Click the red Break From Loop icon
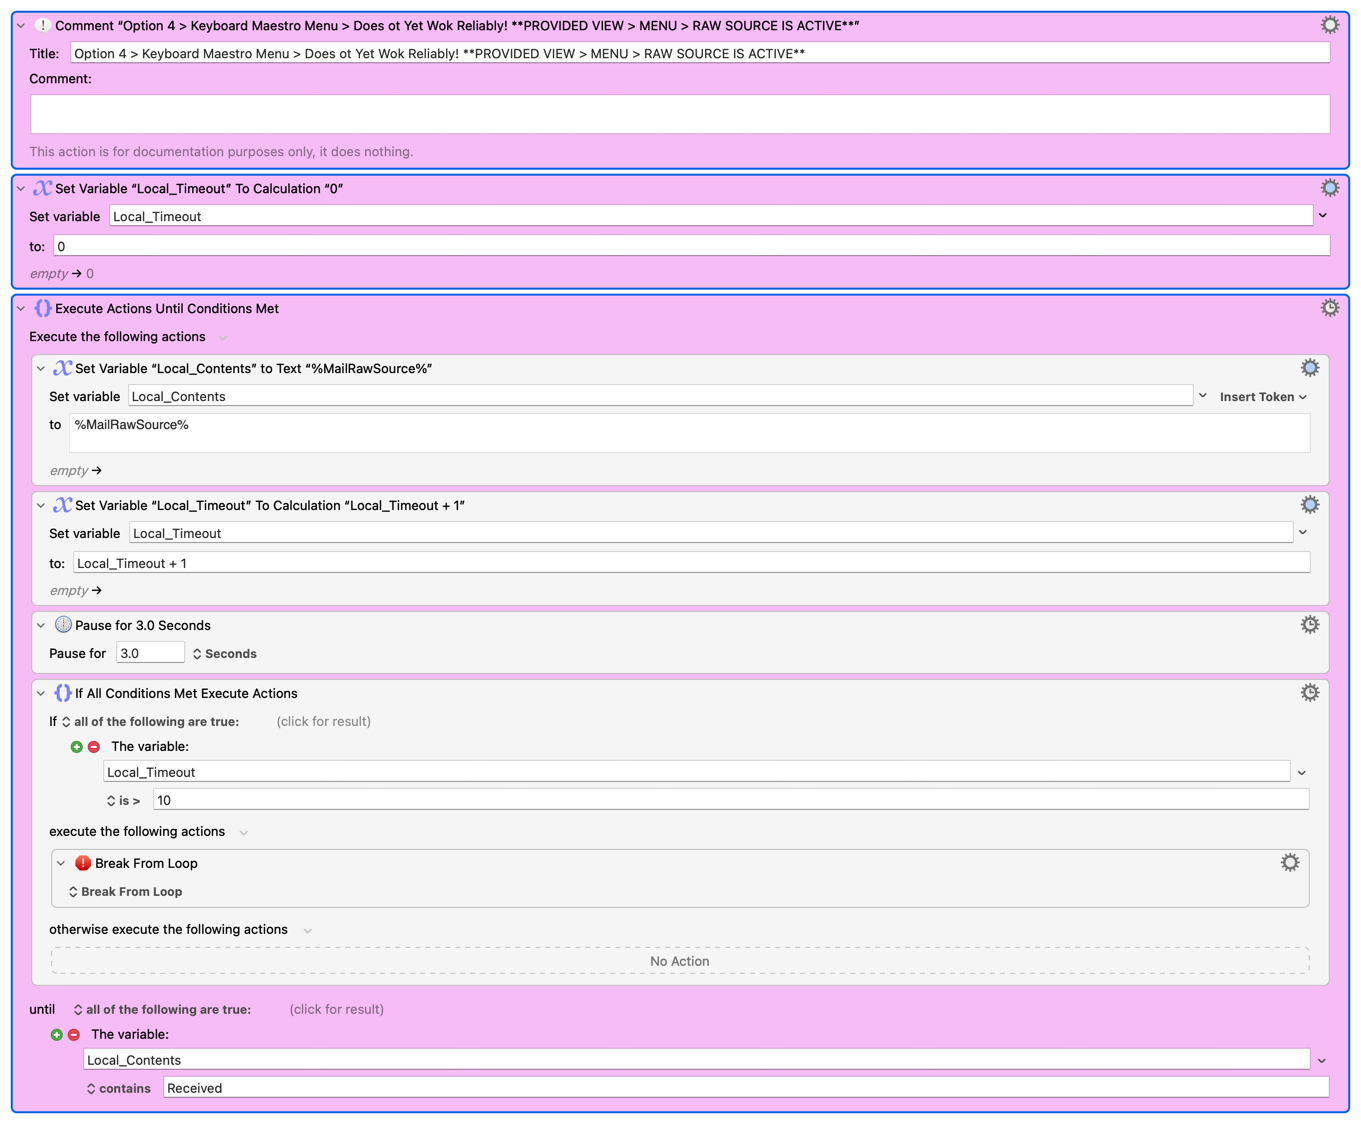The width and height of the screenshot is (1361, 1127). click(83, 863)
